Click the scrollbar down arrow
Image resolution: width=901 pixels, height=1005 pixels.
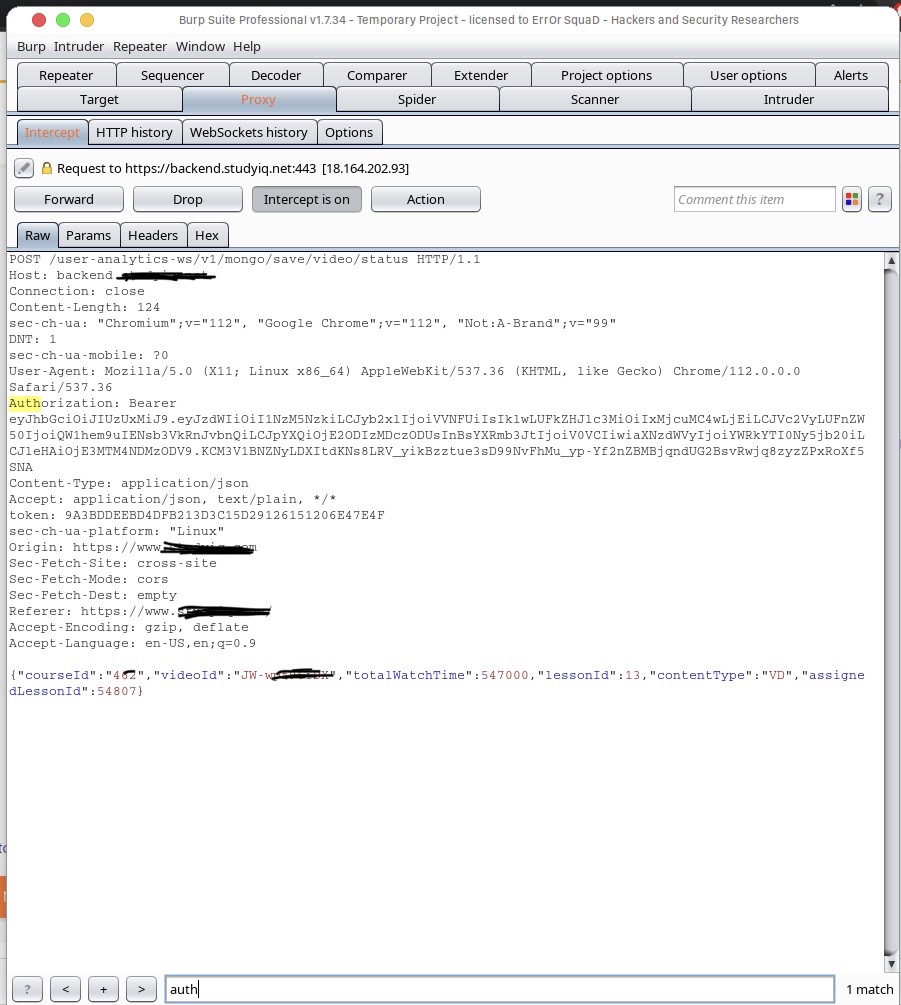tap(891, 964)
